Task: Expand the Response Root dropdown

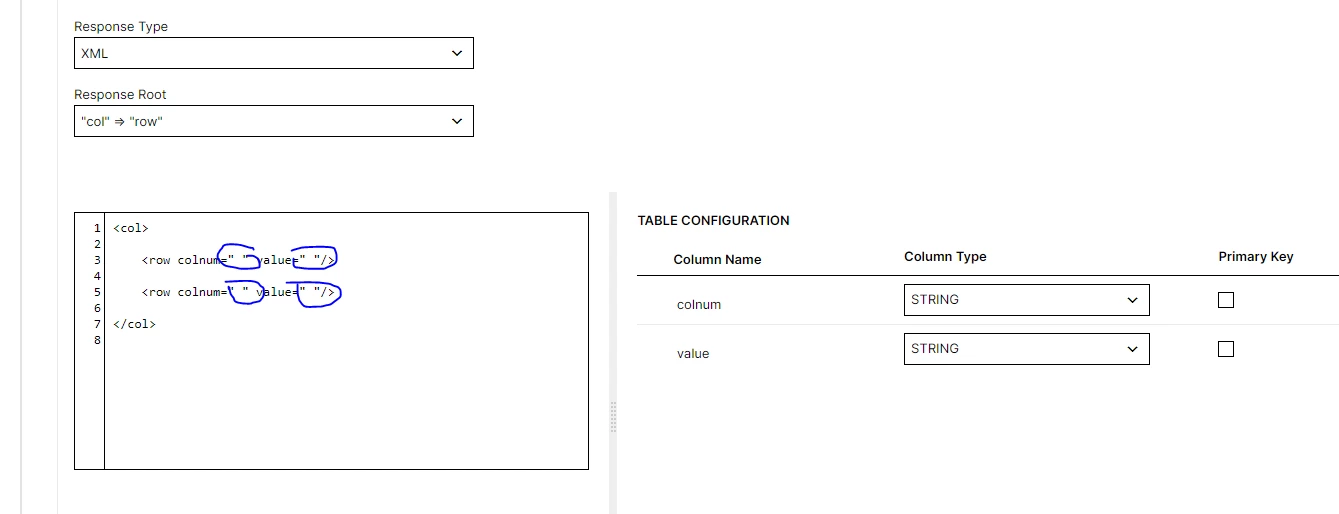Action: [x=273, y=121]
